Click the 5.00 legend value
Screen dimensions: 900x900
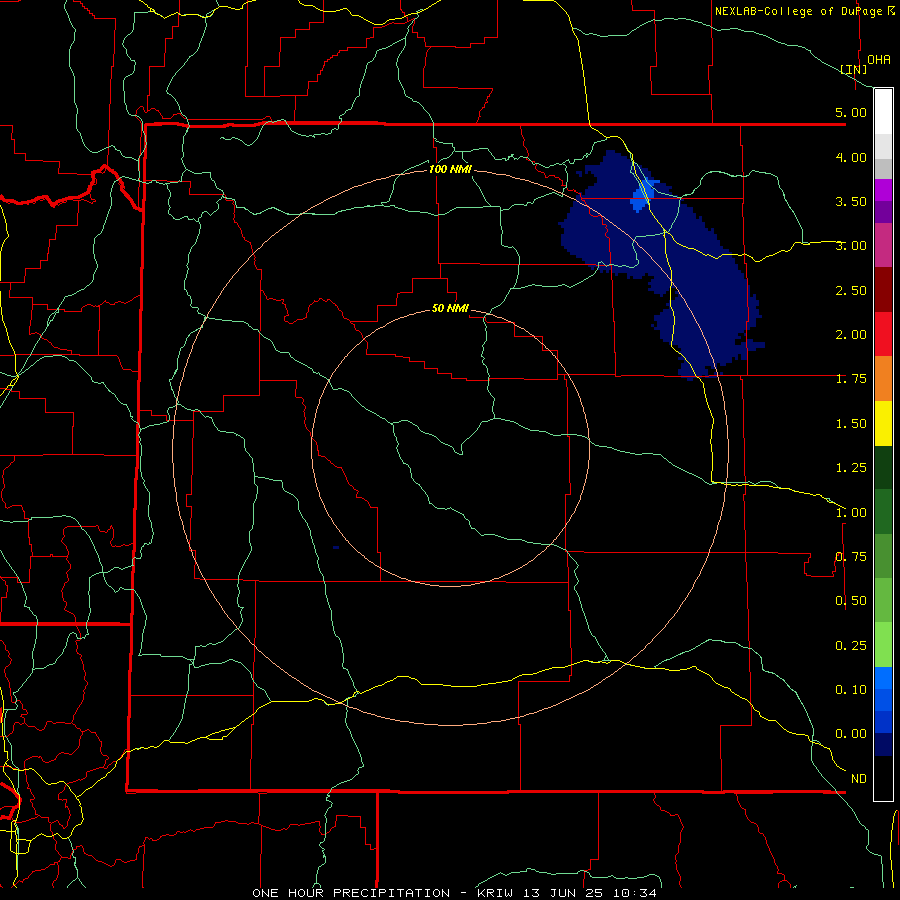coord(851,112)
